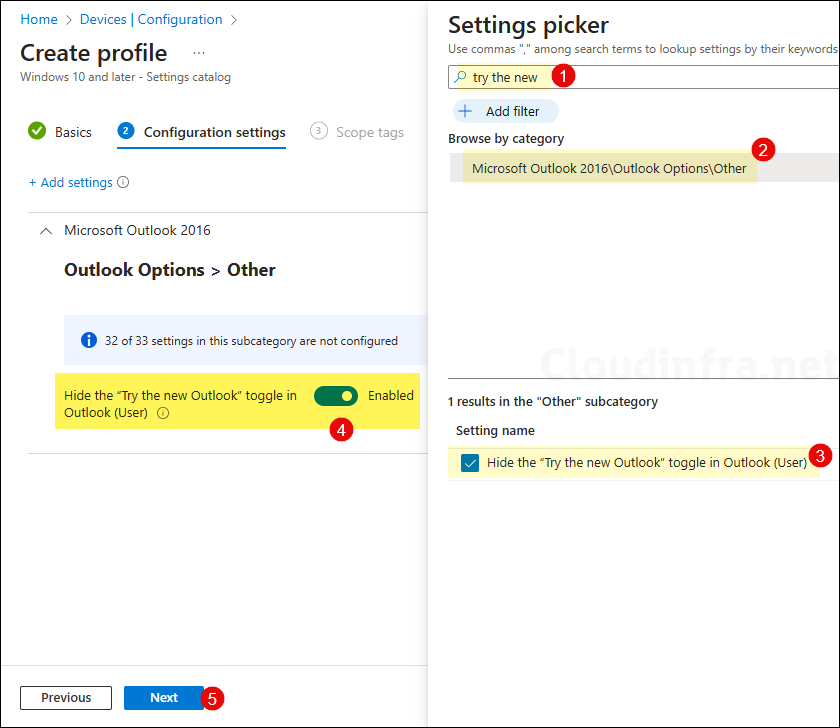Disable the Hide Try the new Outlook toggle
The image size is (840, 728).
336,396
